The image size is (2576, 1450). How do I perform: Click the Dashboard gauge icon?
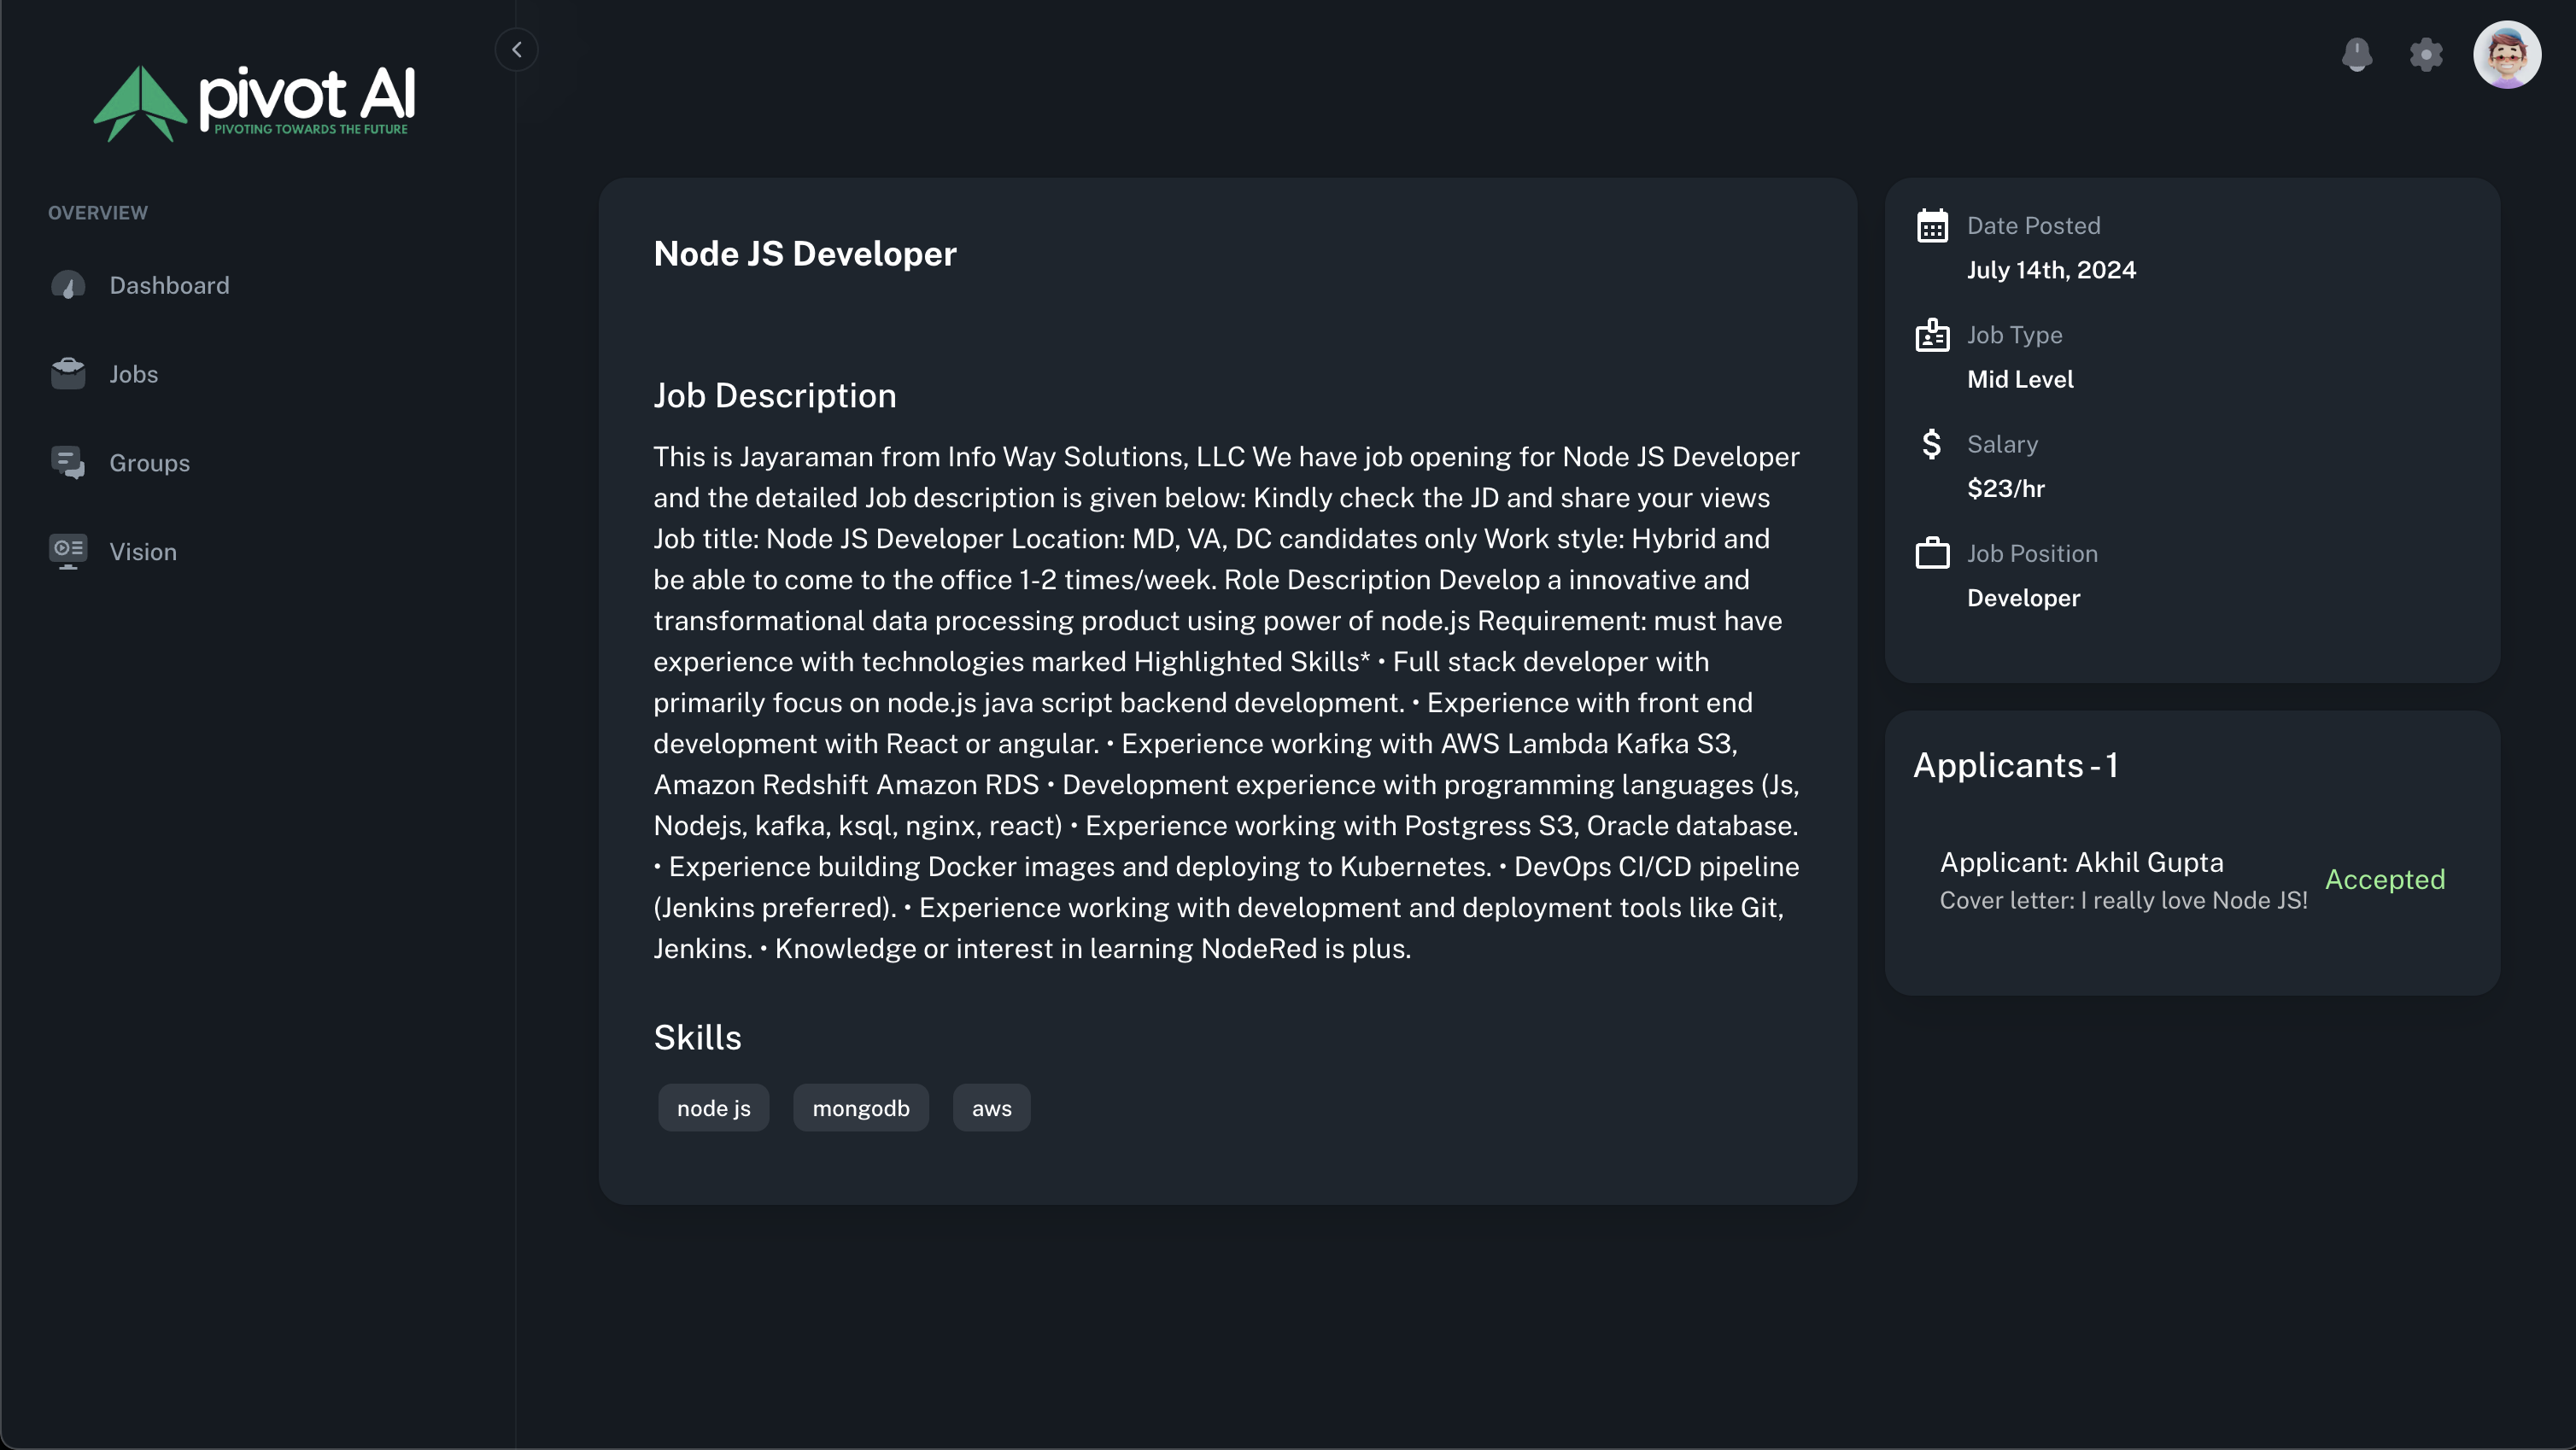68,286
